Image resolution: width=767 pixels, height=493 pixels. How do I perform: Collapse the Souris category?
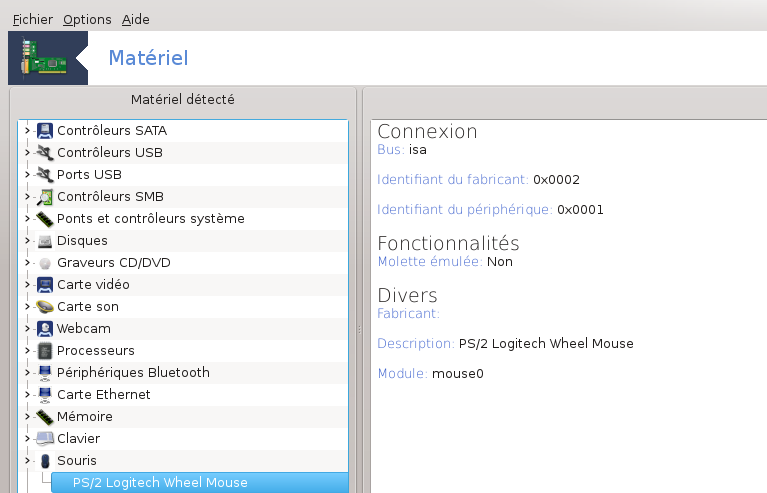tap(27, 461)
